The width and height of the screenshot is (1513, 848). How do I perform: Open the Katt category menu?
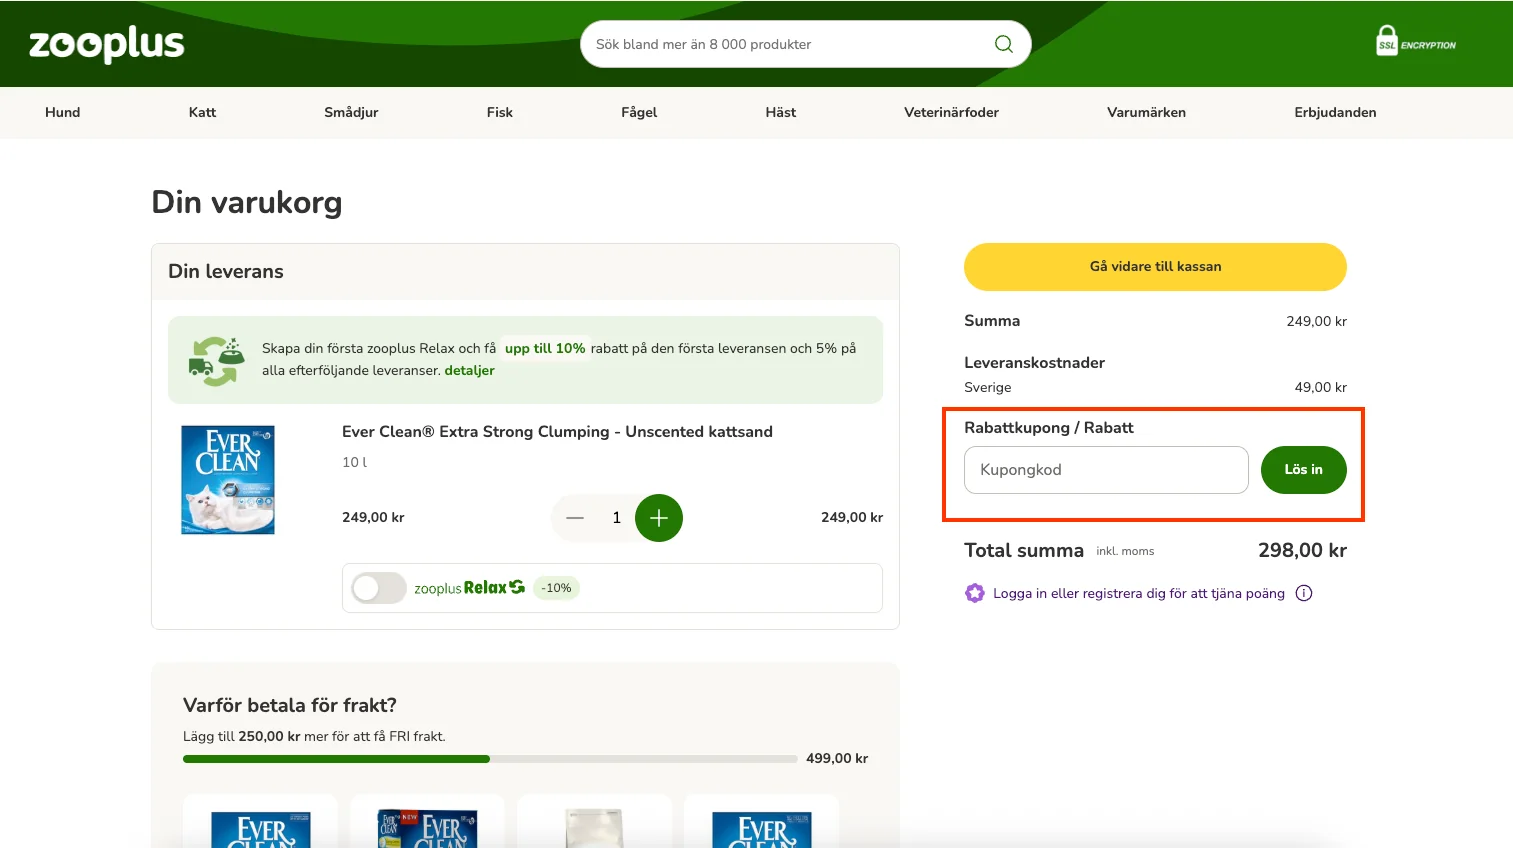(202, 112)
